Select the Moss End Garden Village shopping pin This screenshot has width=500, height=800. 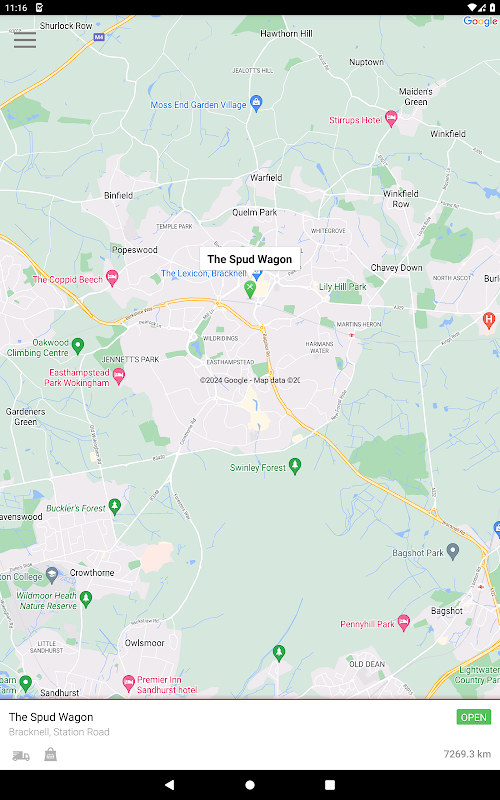click(x=256, y=103)
